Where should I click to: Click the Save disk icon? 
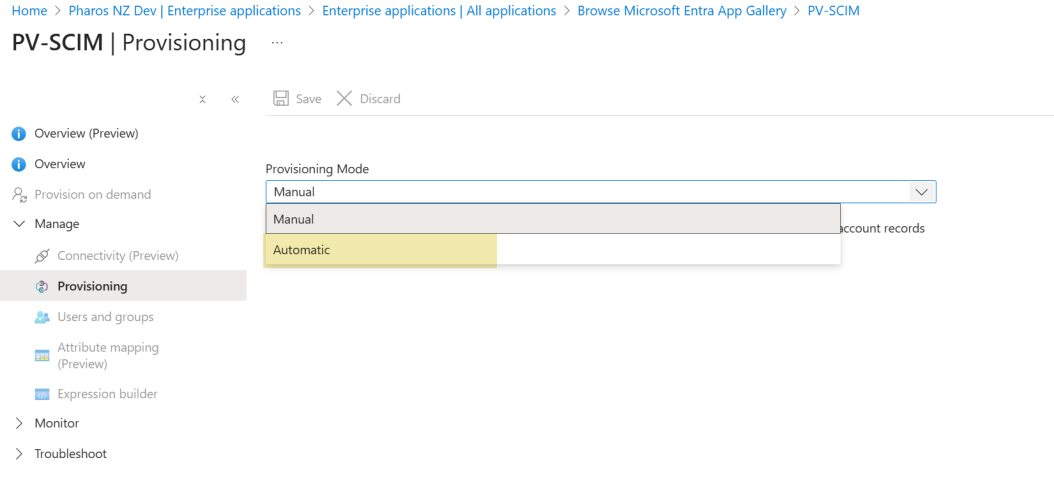[281, 99]
